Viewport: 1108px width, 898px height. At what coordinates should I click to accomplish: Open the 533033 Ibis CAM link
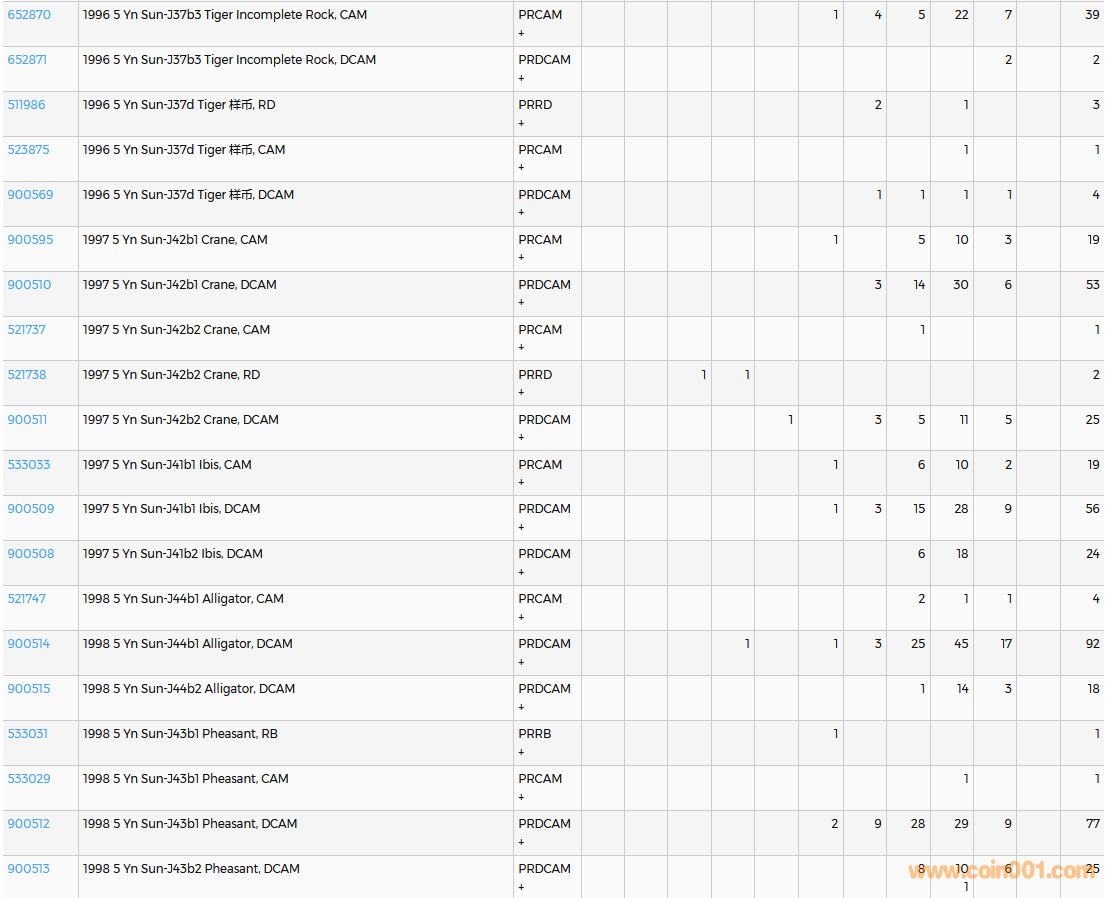pyautogui.click(x=29, y=465)
